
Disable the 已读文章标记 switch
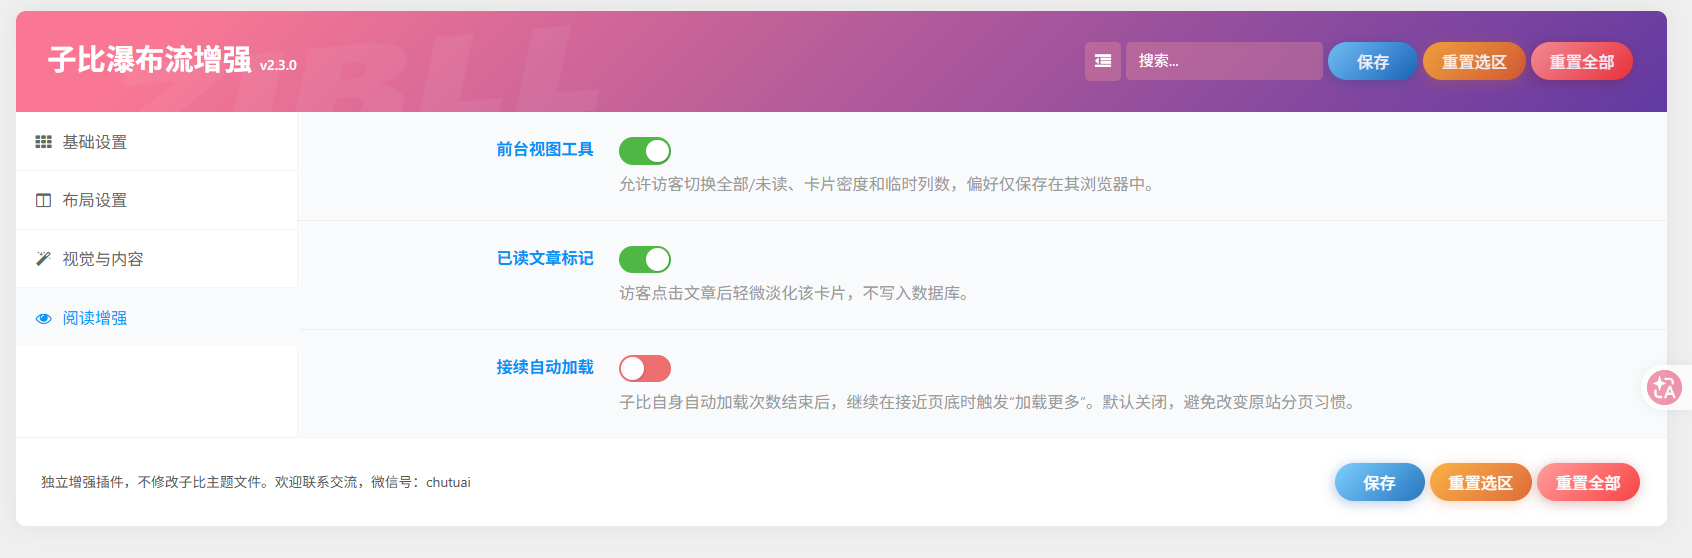click(645, 260)
